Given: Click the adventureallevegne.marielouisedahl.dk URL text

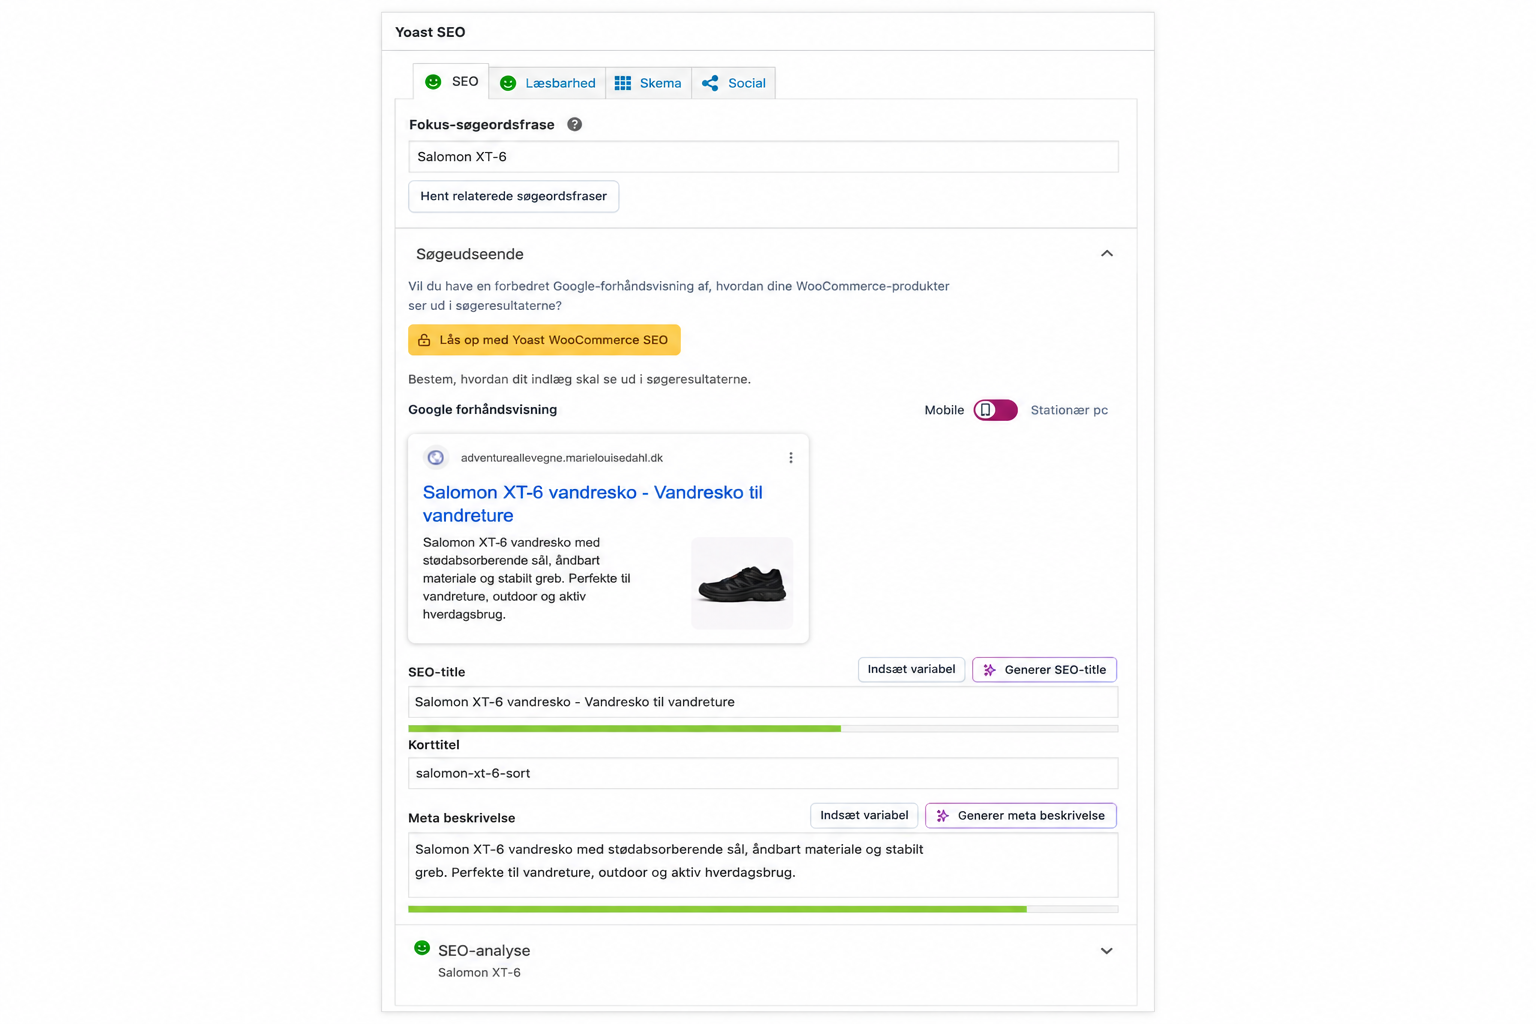Looking at the screenshot, I should (x=562, y=458).
